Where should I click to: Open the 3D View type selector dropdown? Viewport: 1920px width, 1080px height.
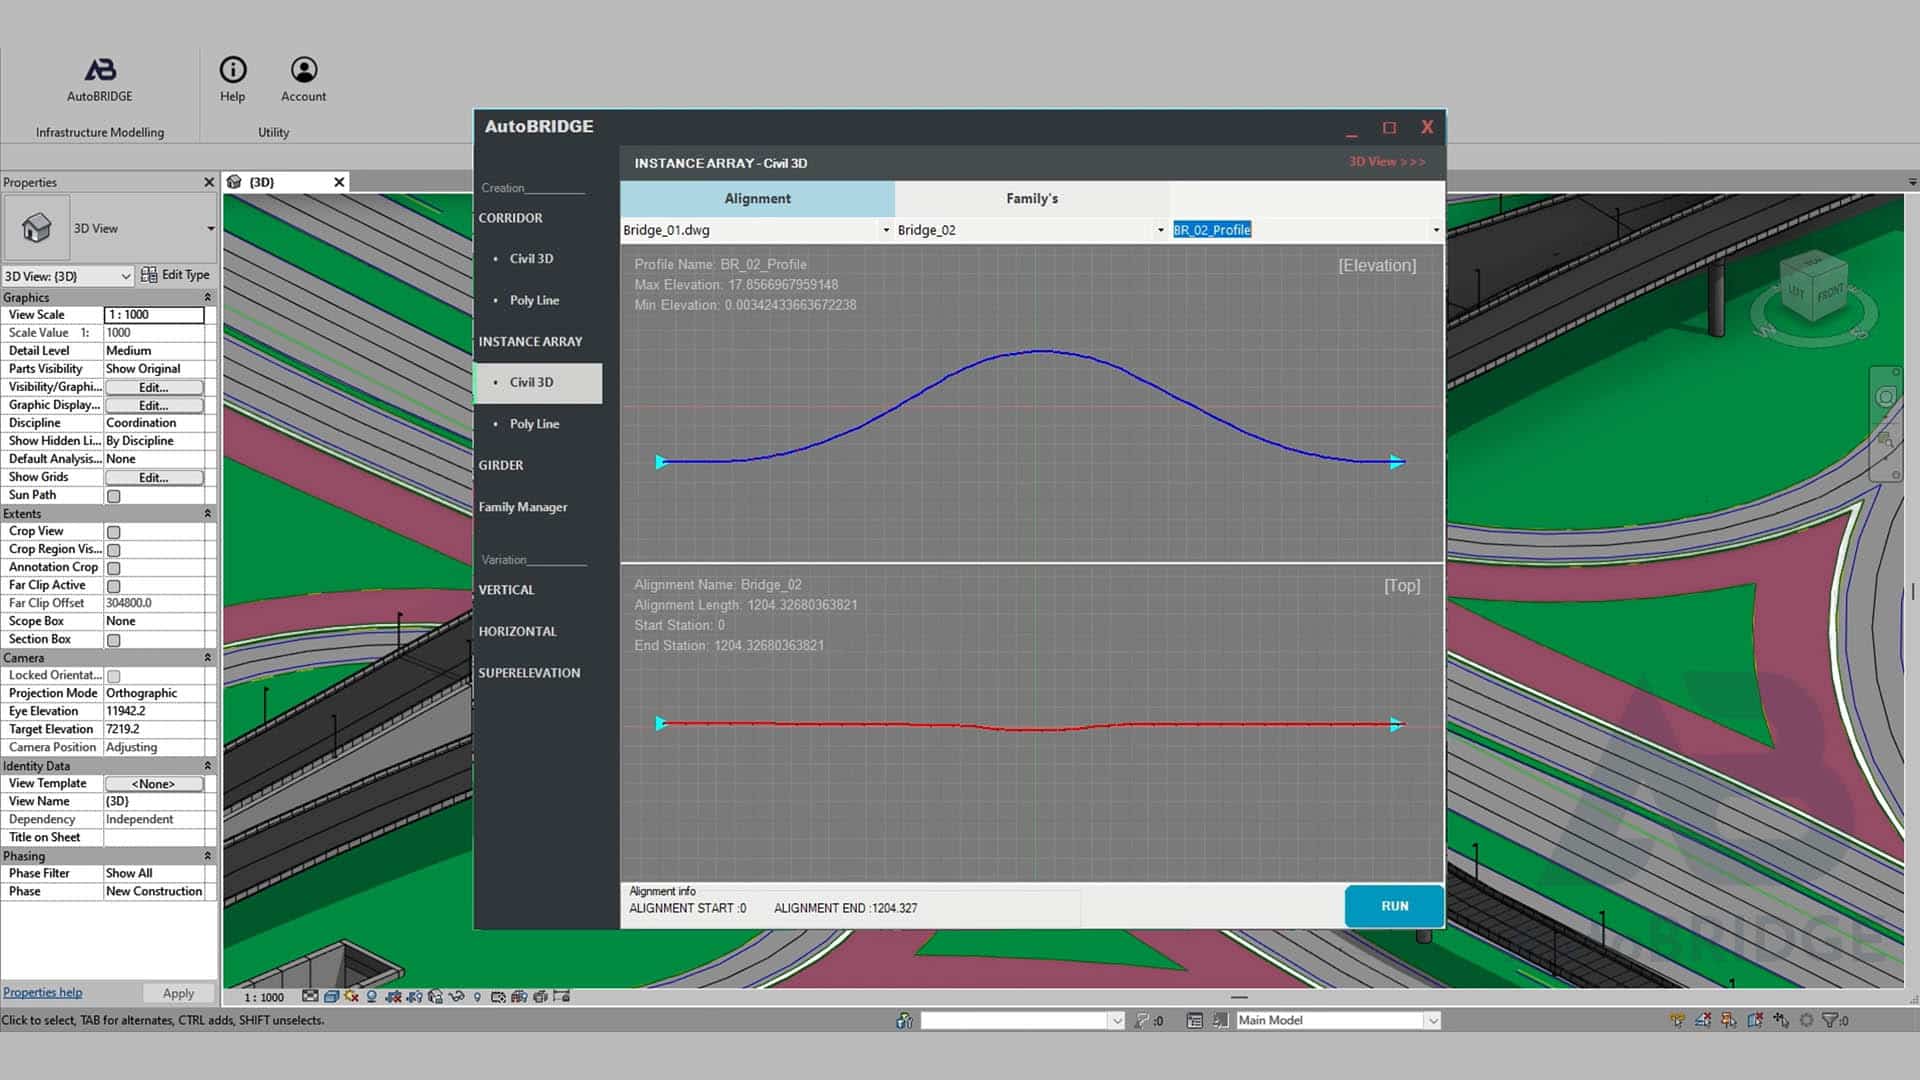tap(211, 228)
